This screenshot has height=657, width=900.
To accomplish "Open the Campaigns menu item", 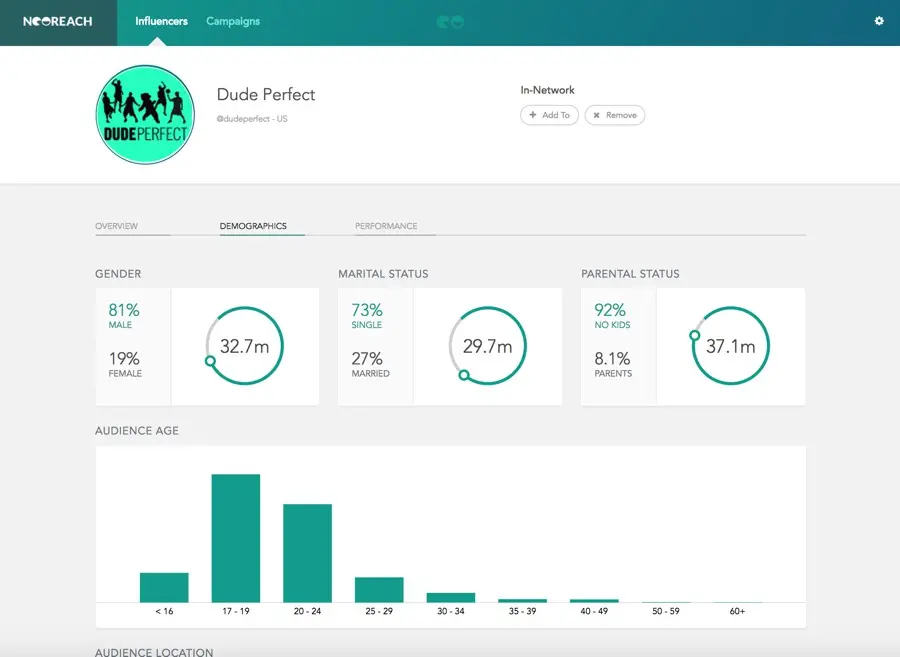I will (x=233, y=21).
